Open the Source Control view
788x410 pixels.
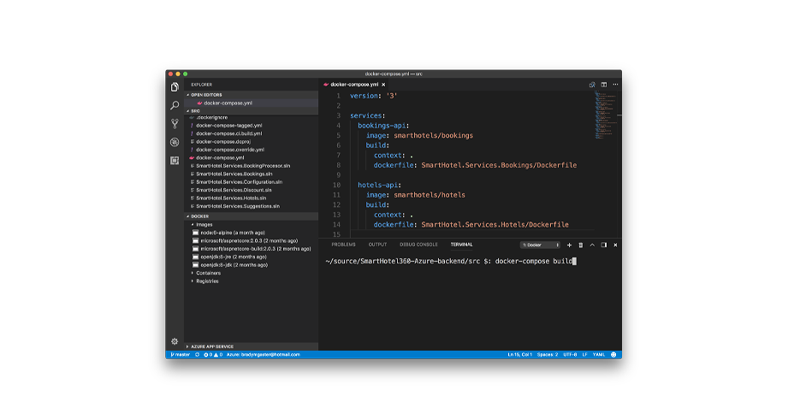[174, 123]
